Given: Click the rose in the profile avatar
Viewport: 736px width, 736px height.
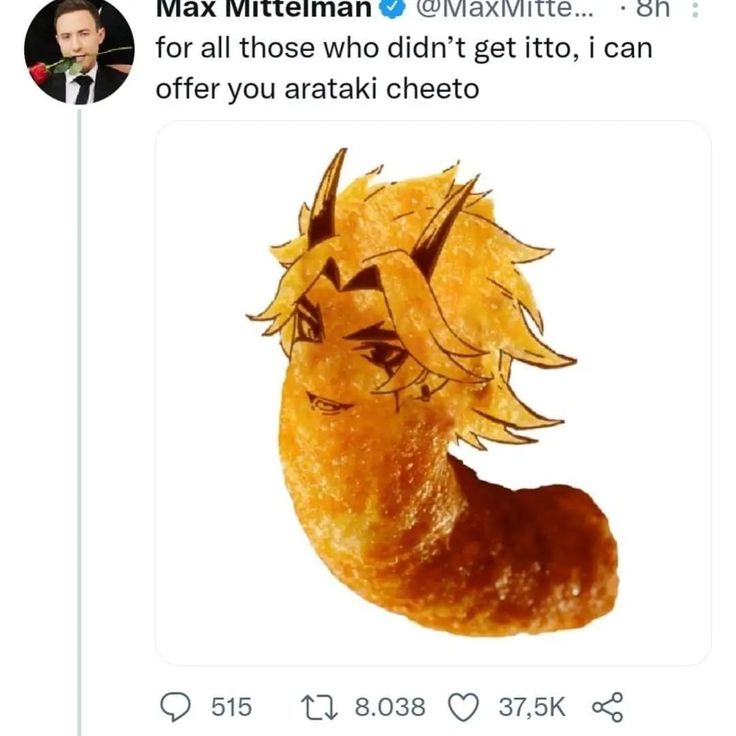Looking at the screenshot, I should coord(40,72).
